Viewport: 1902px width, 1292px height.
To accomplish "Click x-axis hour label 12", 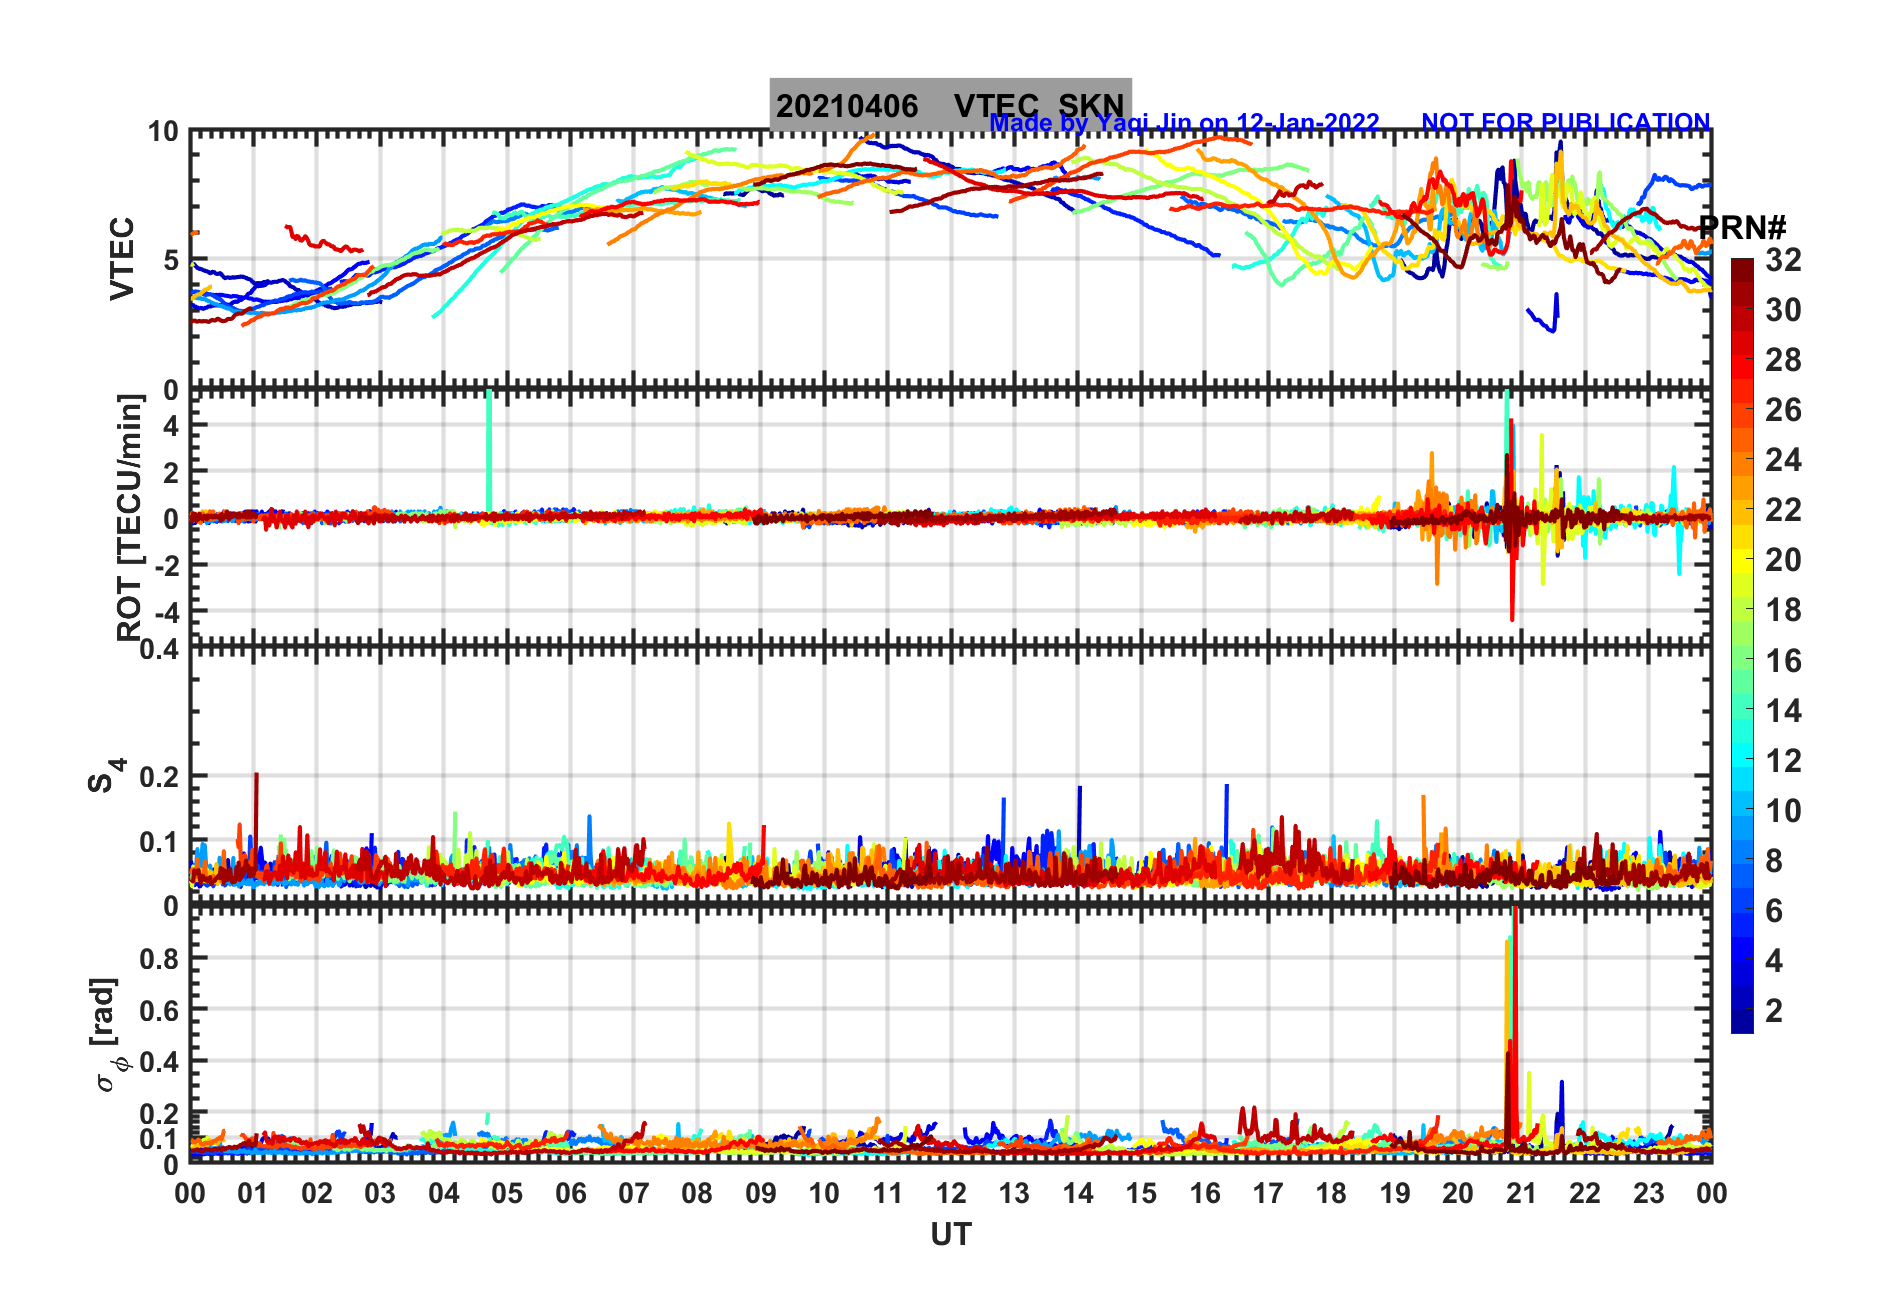I will pyautogui.click(x=951, y=1193).
